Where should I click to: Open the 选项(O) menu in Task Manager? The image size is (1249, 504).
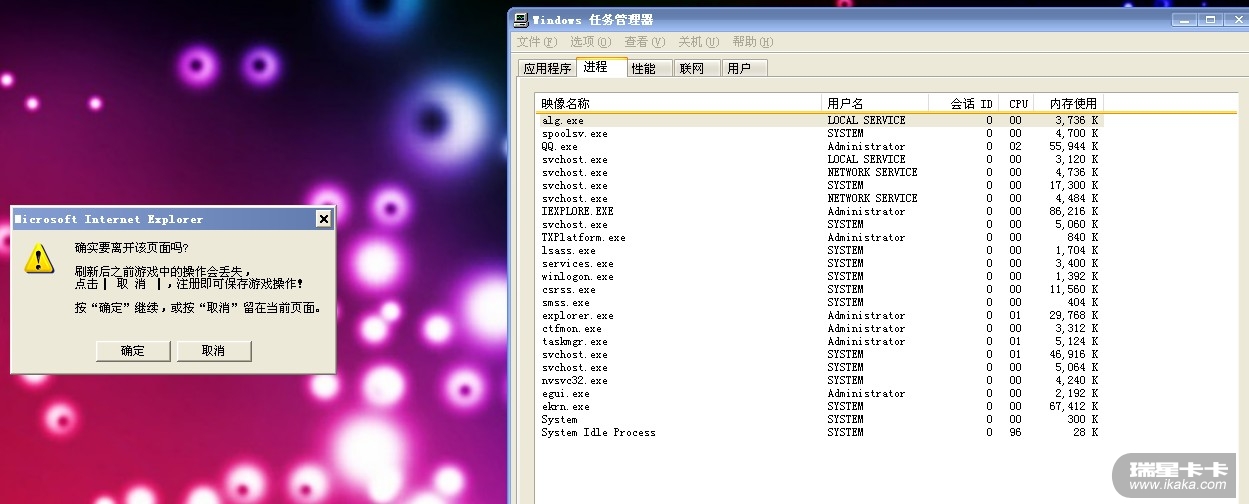(591, 42)
